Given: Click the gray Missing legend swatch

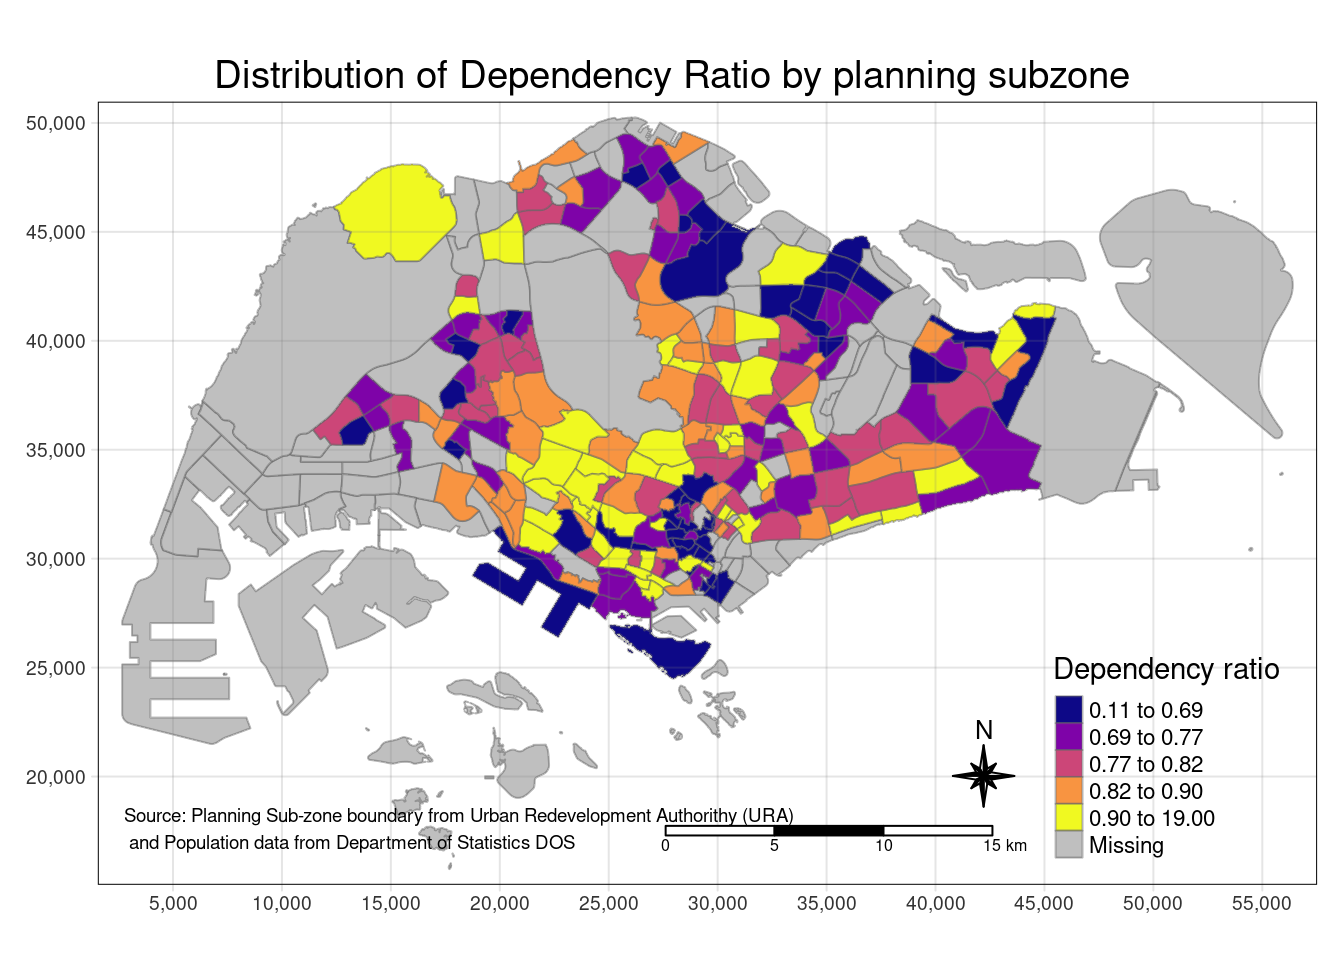Looking at the screenshot, I should [1069, 845].
